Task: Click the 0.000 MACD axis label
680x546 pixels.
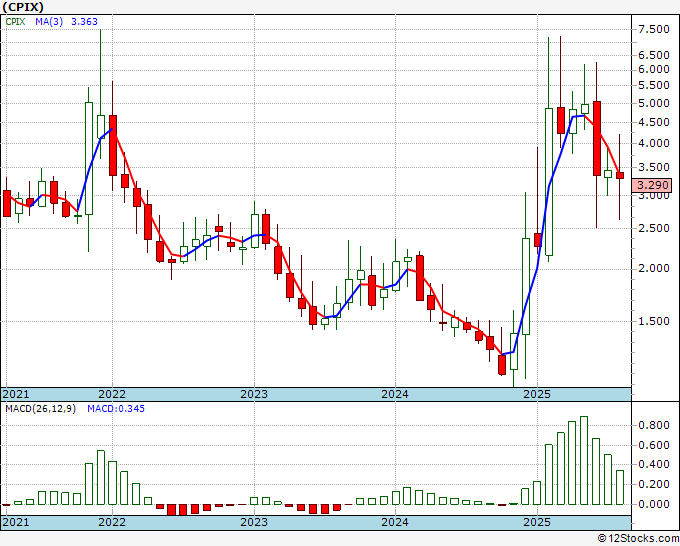Action: click(x=654, y=504)
